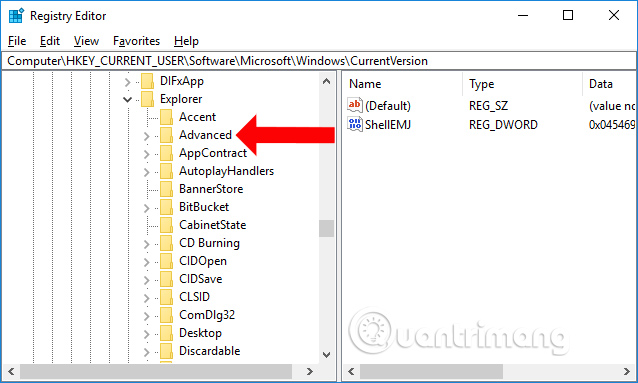Viewport: 638px width, 383px height.
Task: Click the CIDOpen folder icon
Action: click(166, 261)
